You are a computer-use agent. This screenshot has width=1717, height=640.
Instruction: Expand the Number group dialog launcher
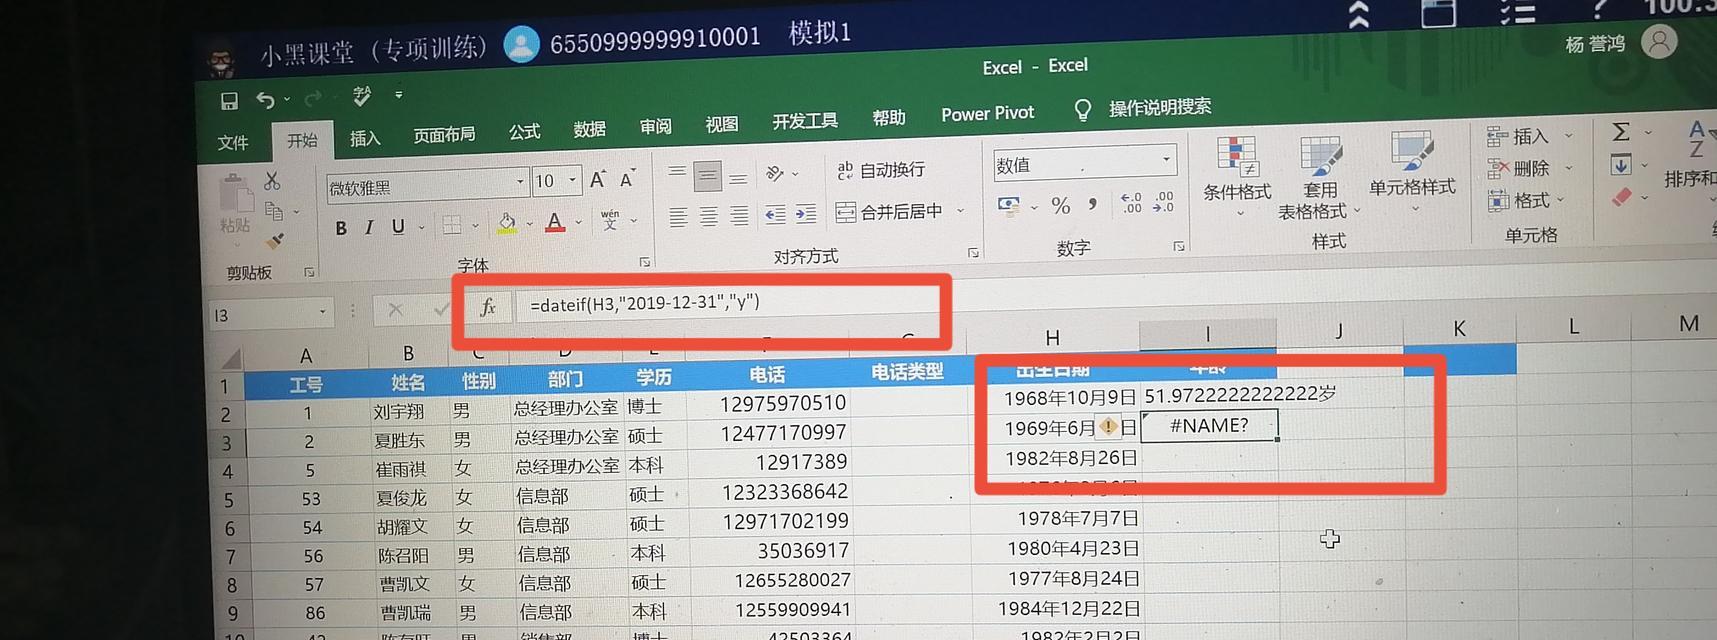[x=1179, y=245]
